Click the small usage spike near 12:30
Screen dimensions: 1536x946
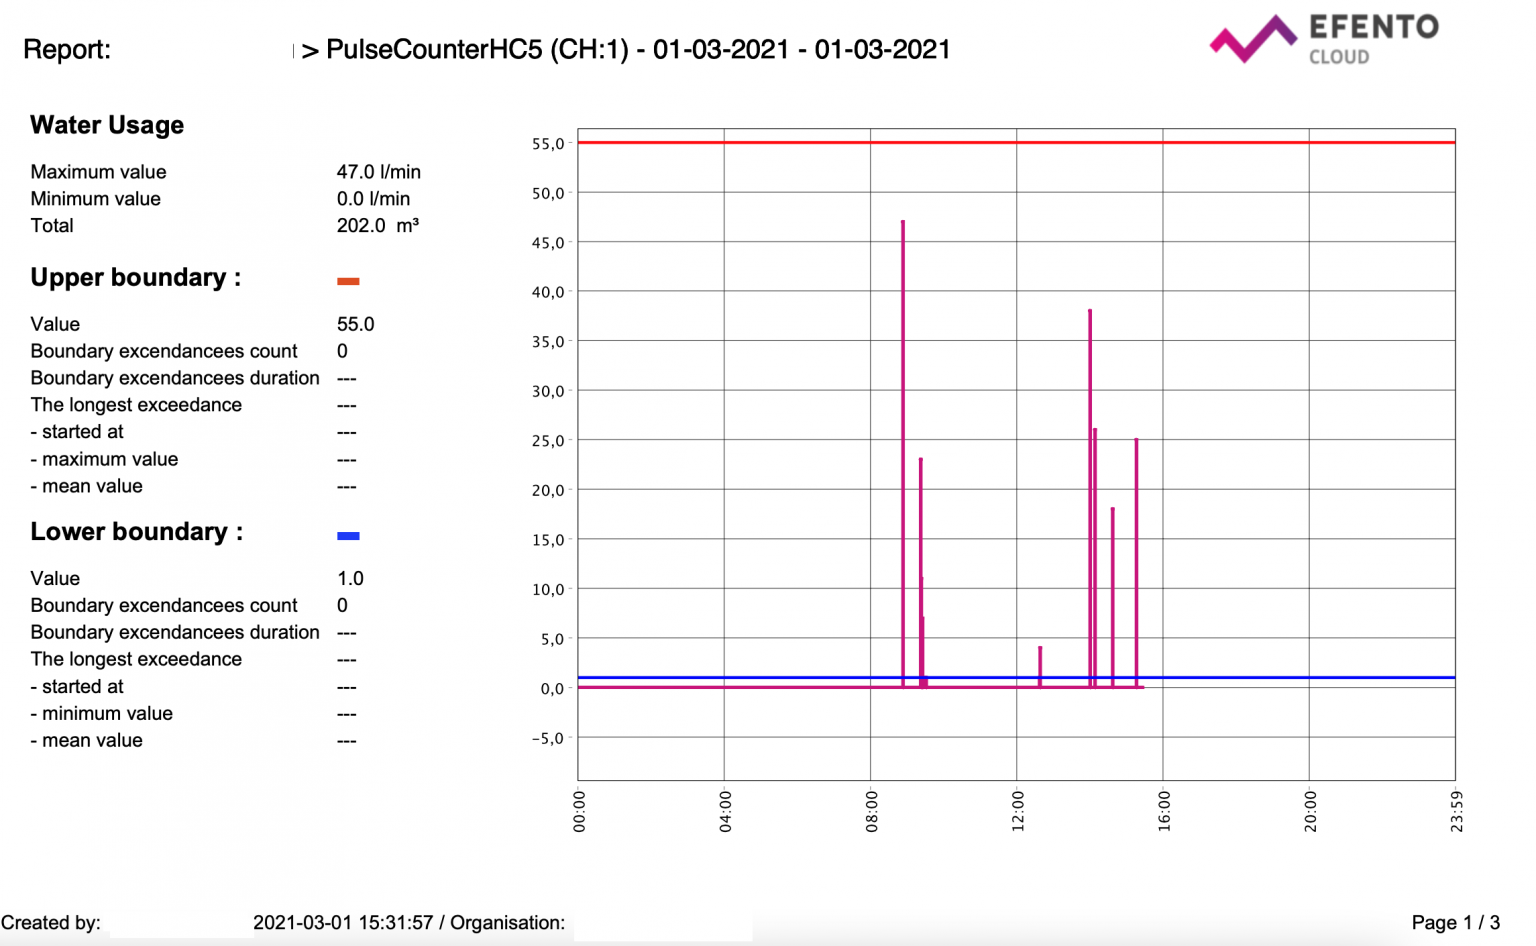pyautogui.click(x=1041, y=665)
